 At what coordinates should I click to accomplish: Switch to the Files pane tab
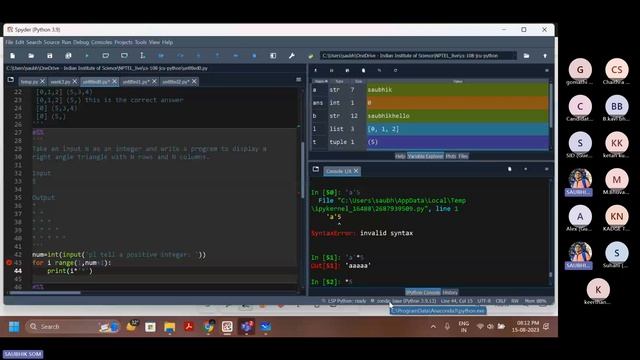coord(463,156)
